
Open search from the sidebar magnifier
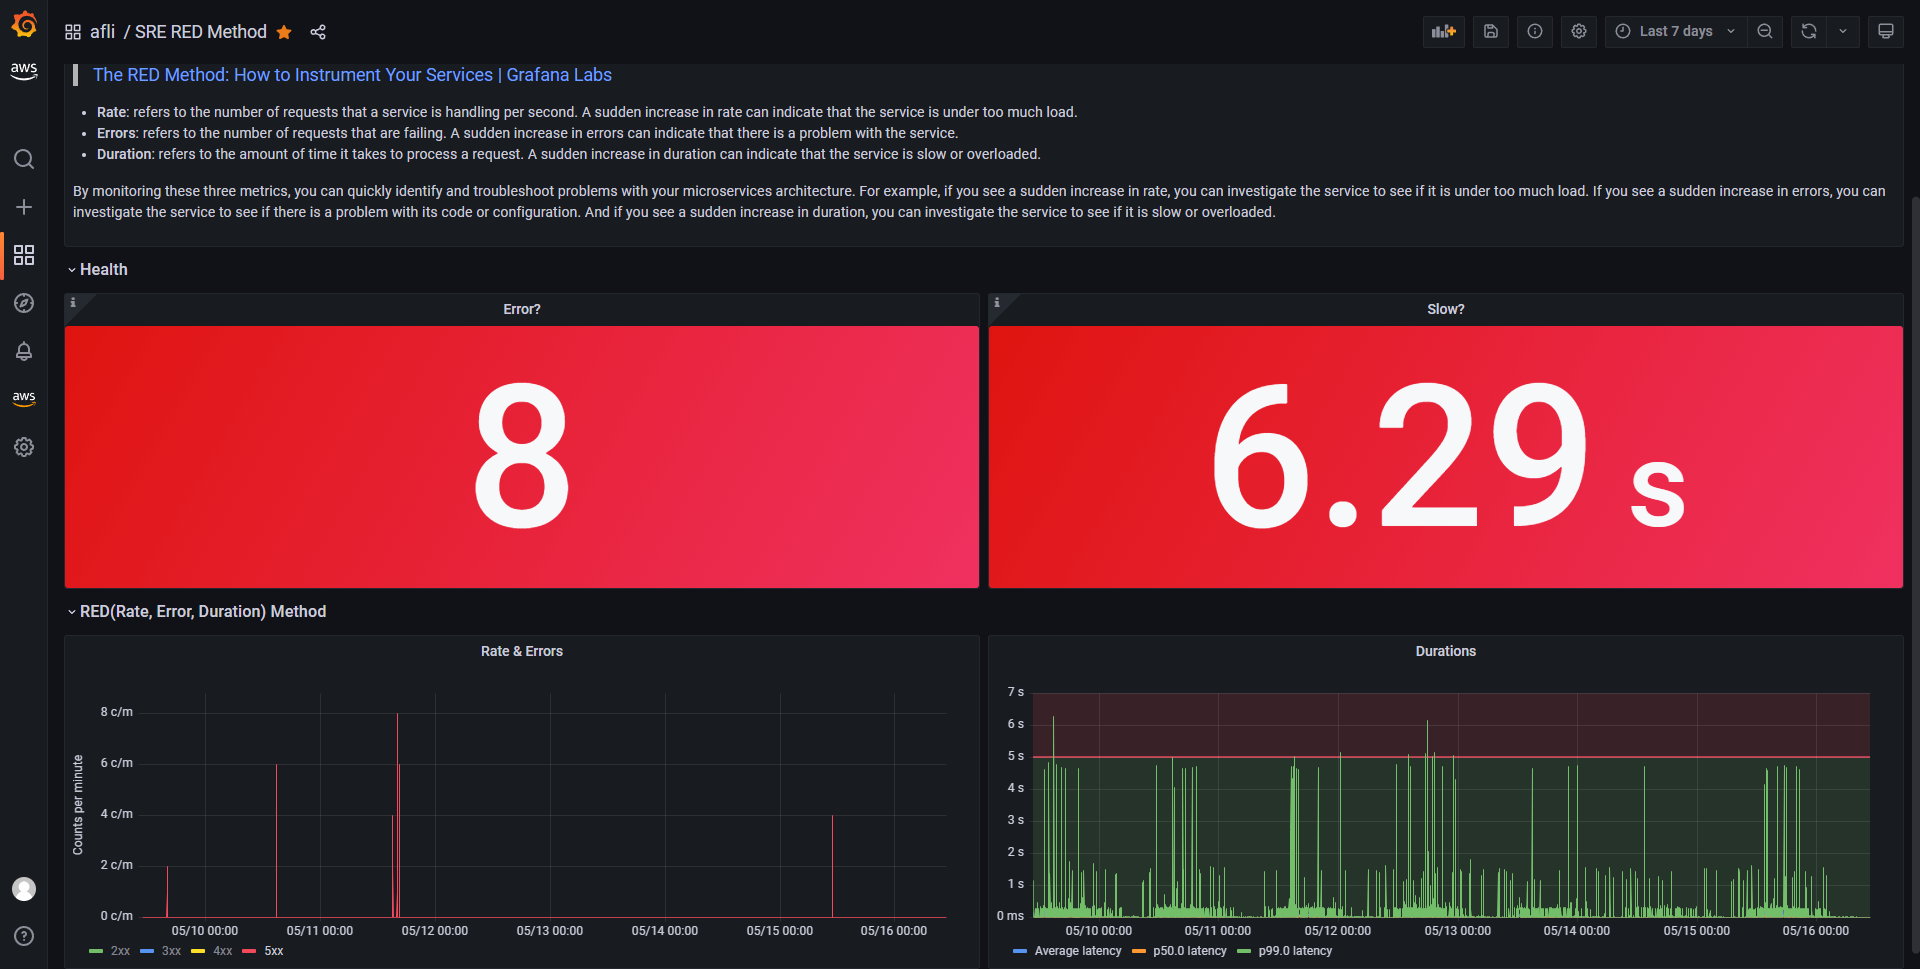click(x=23, y=159)
